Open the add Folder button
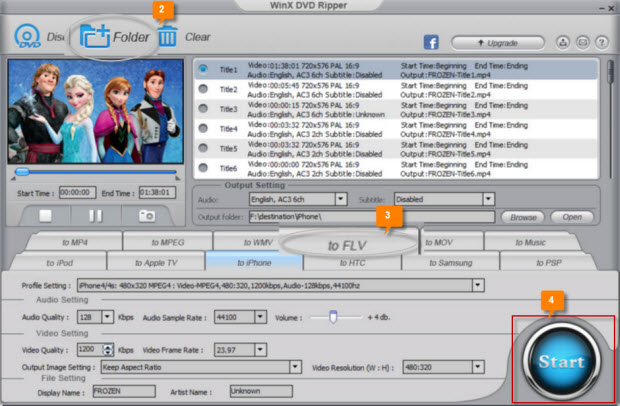This screenshot has width=620, height=406. [114, 37]
